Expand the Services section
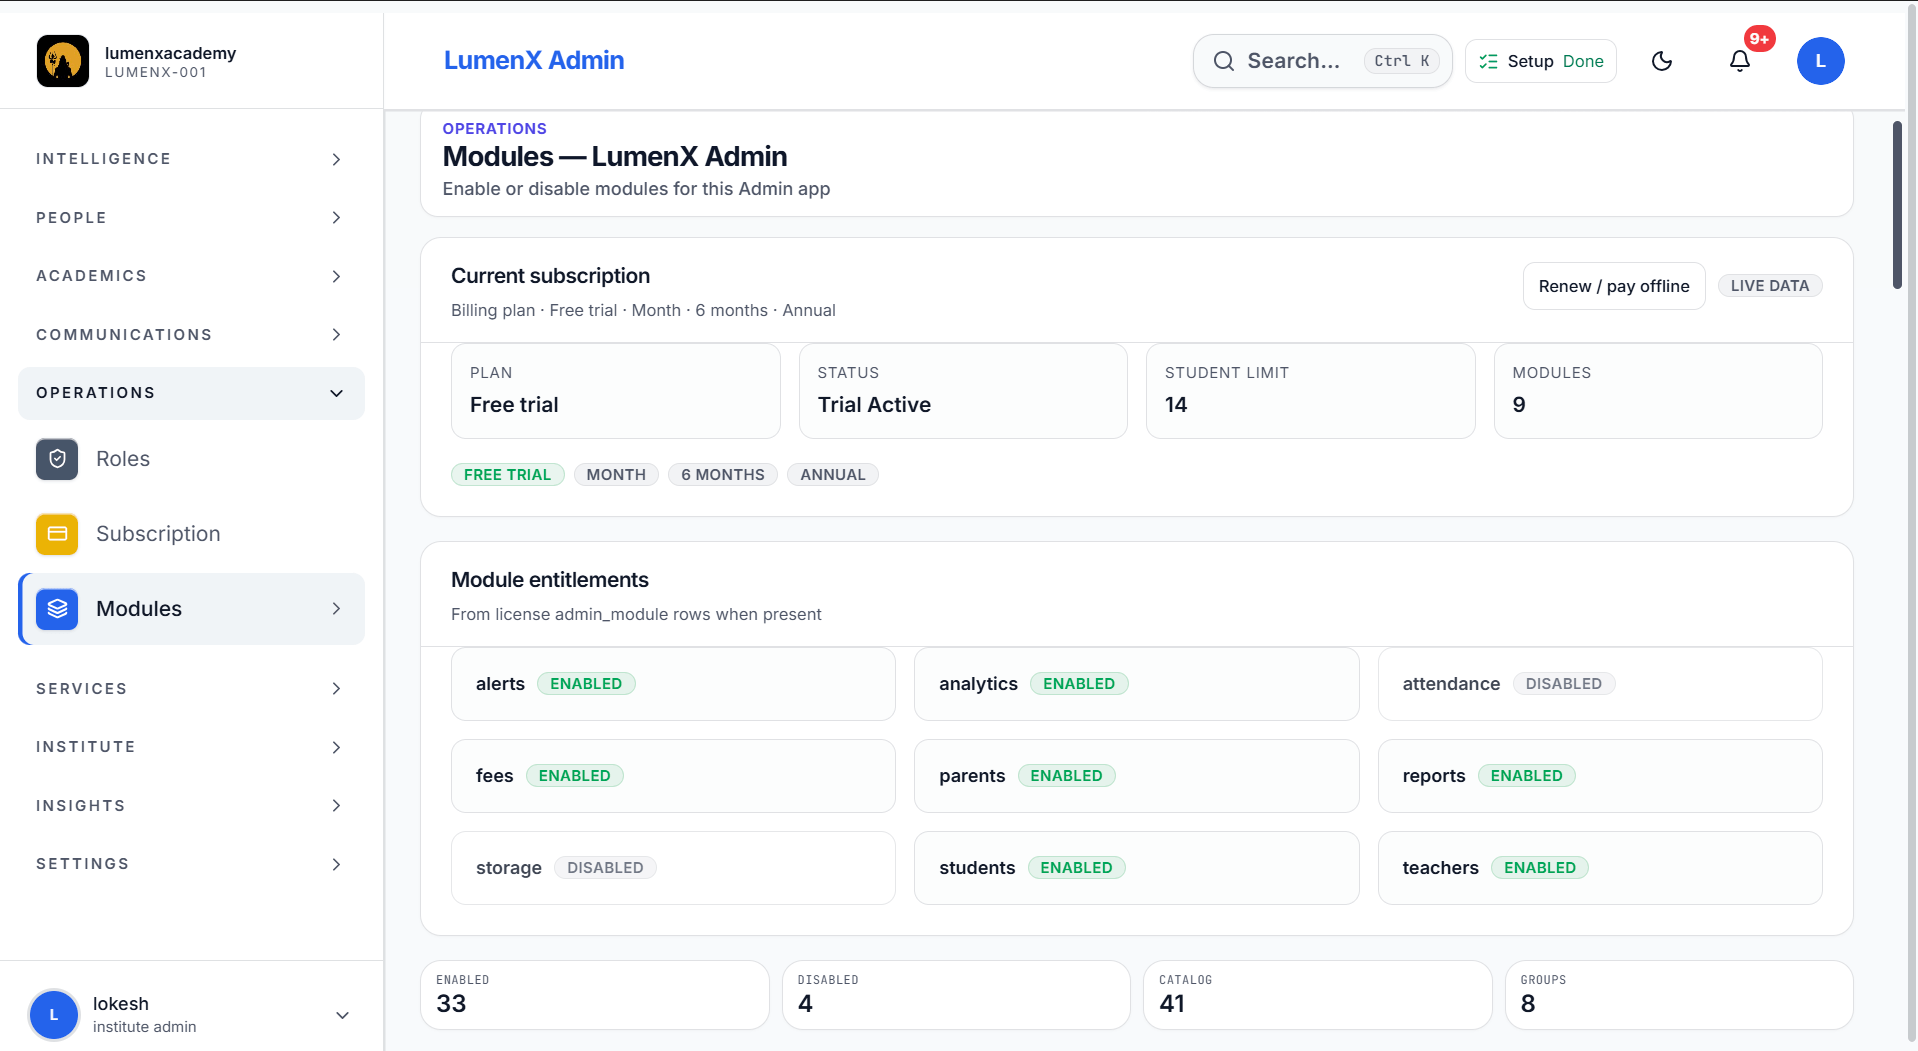The image size is (1918, 1051). point(191,689)
